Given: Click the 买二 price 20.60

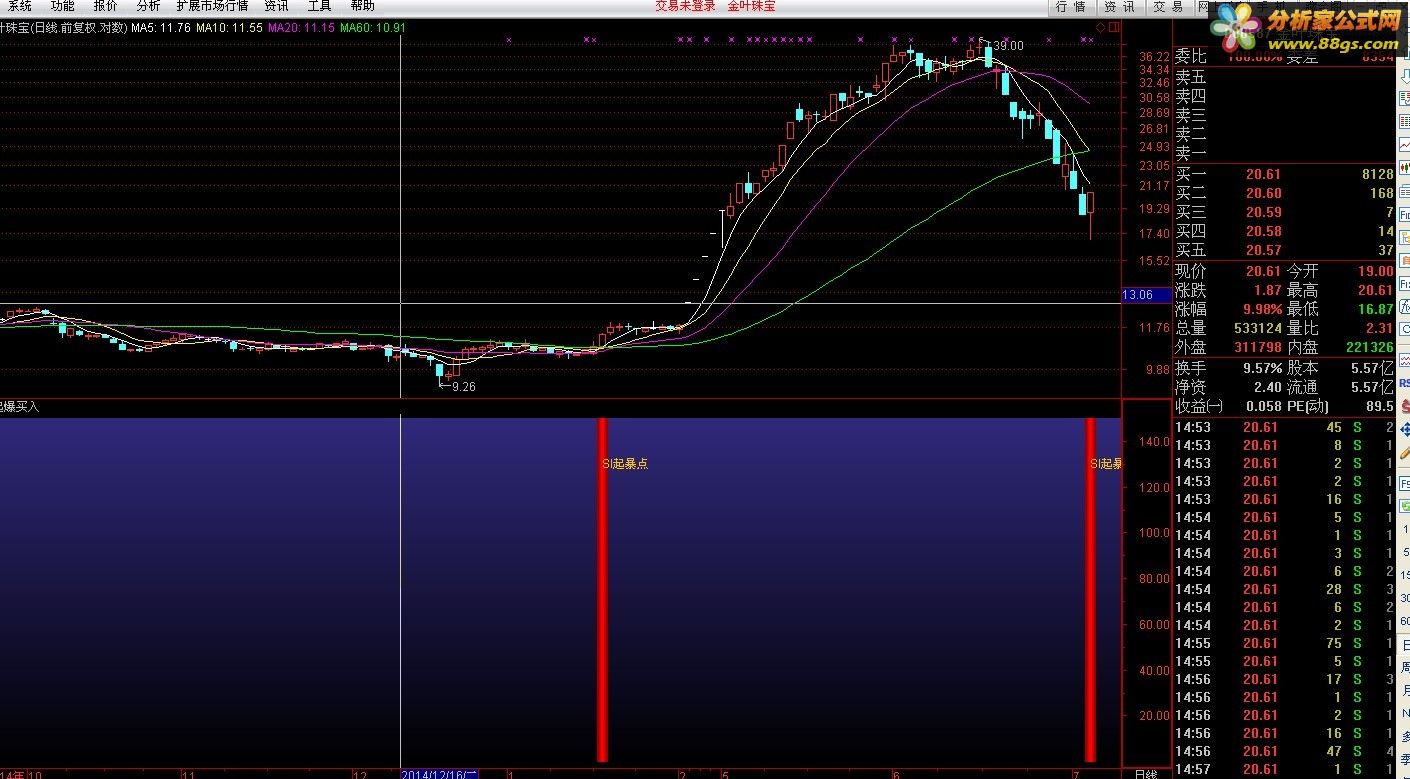Looking at the screenshot, I should [1263, 193].
